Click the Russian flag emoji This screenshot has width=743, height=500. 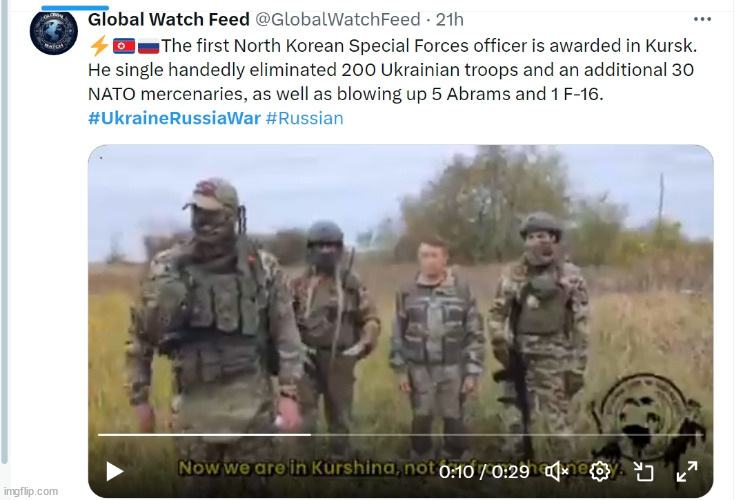coord(148,46)
